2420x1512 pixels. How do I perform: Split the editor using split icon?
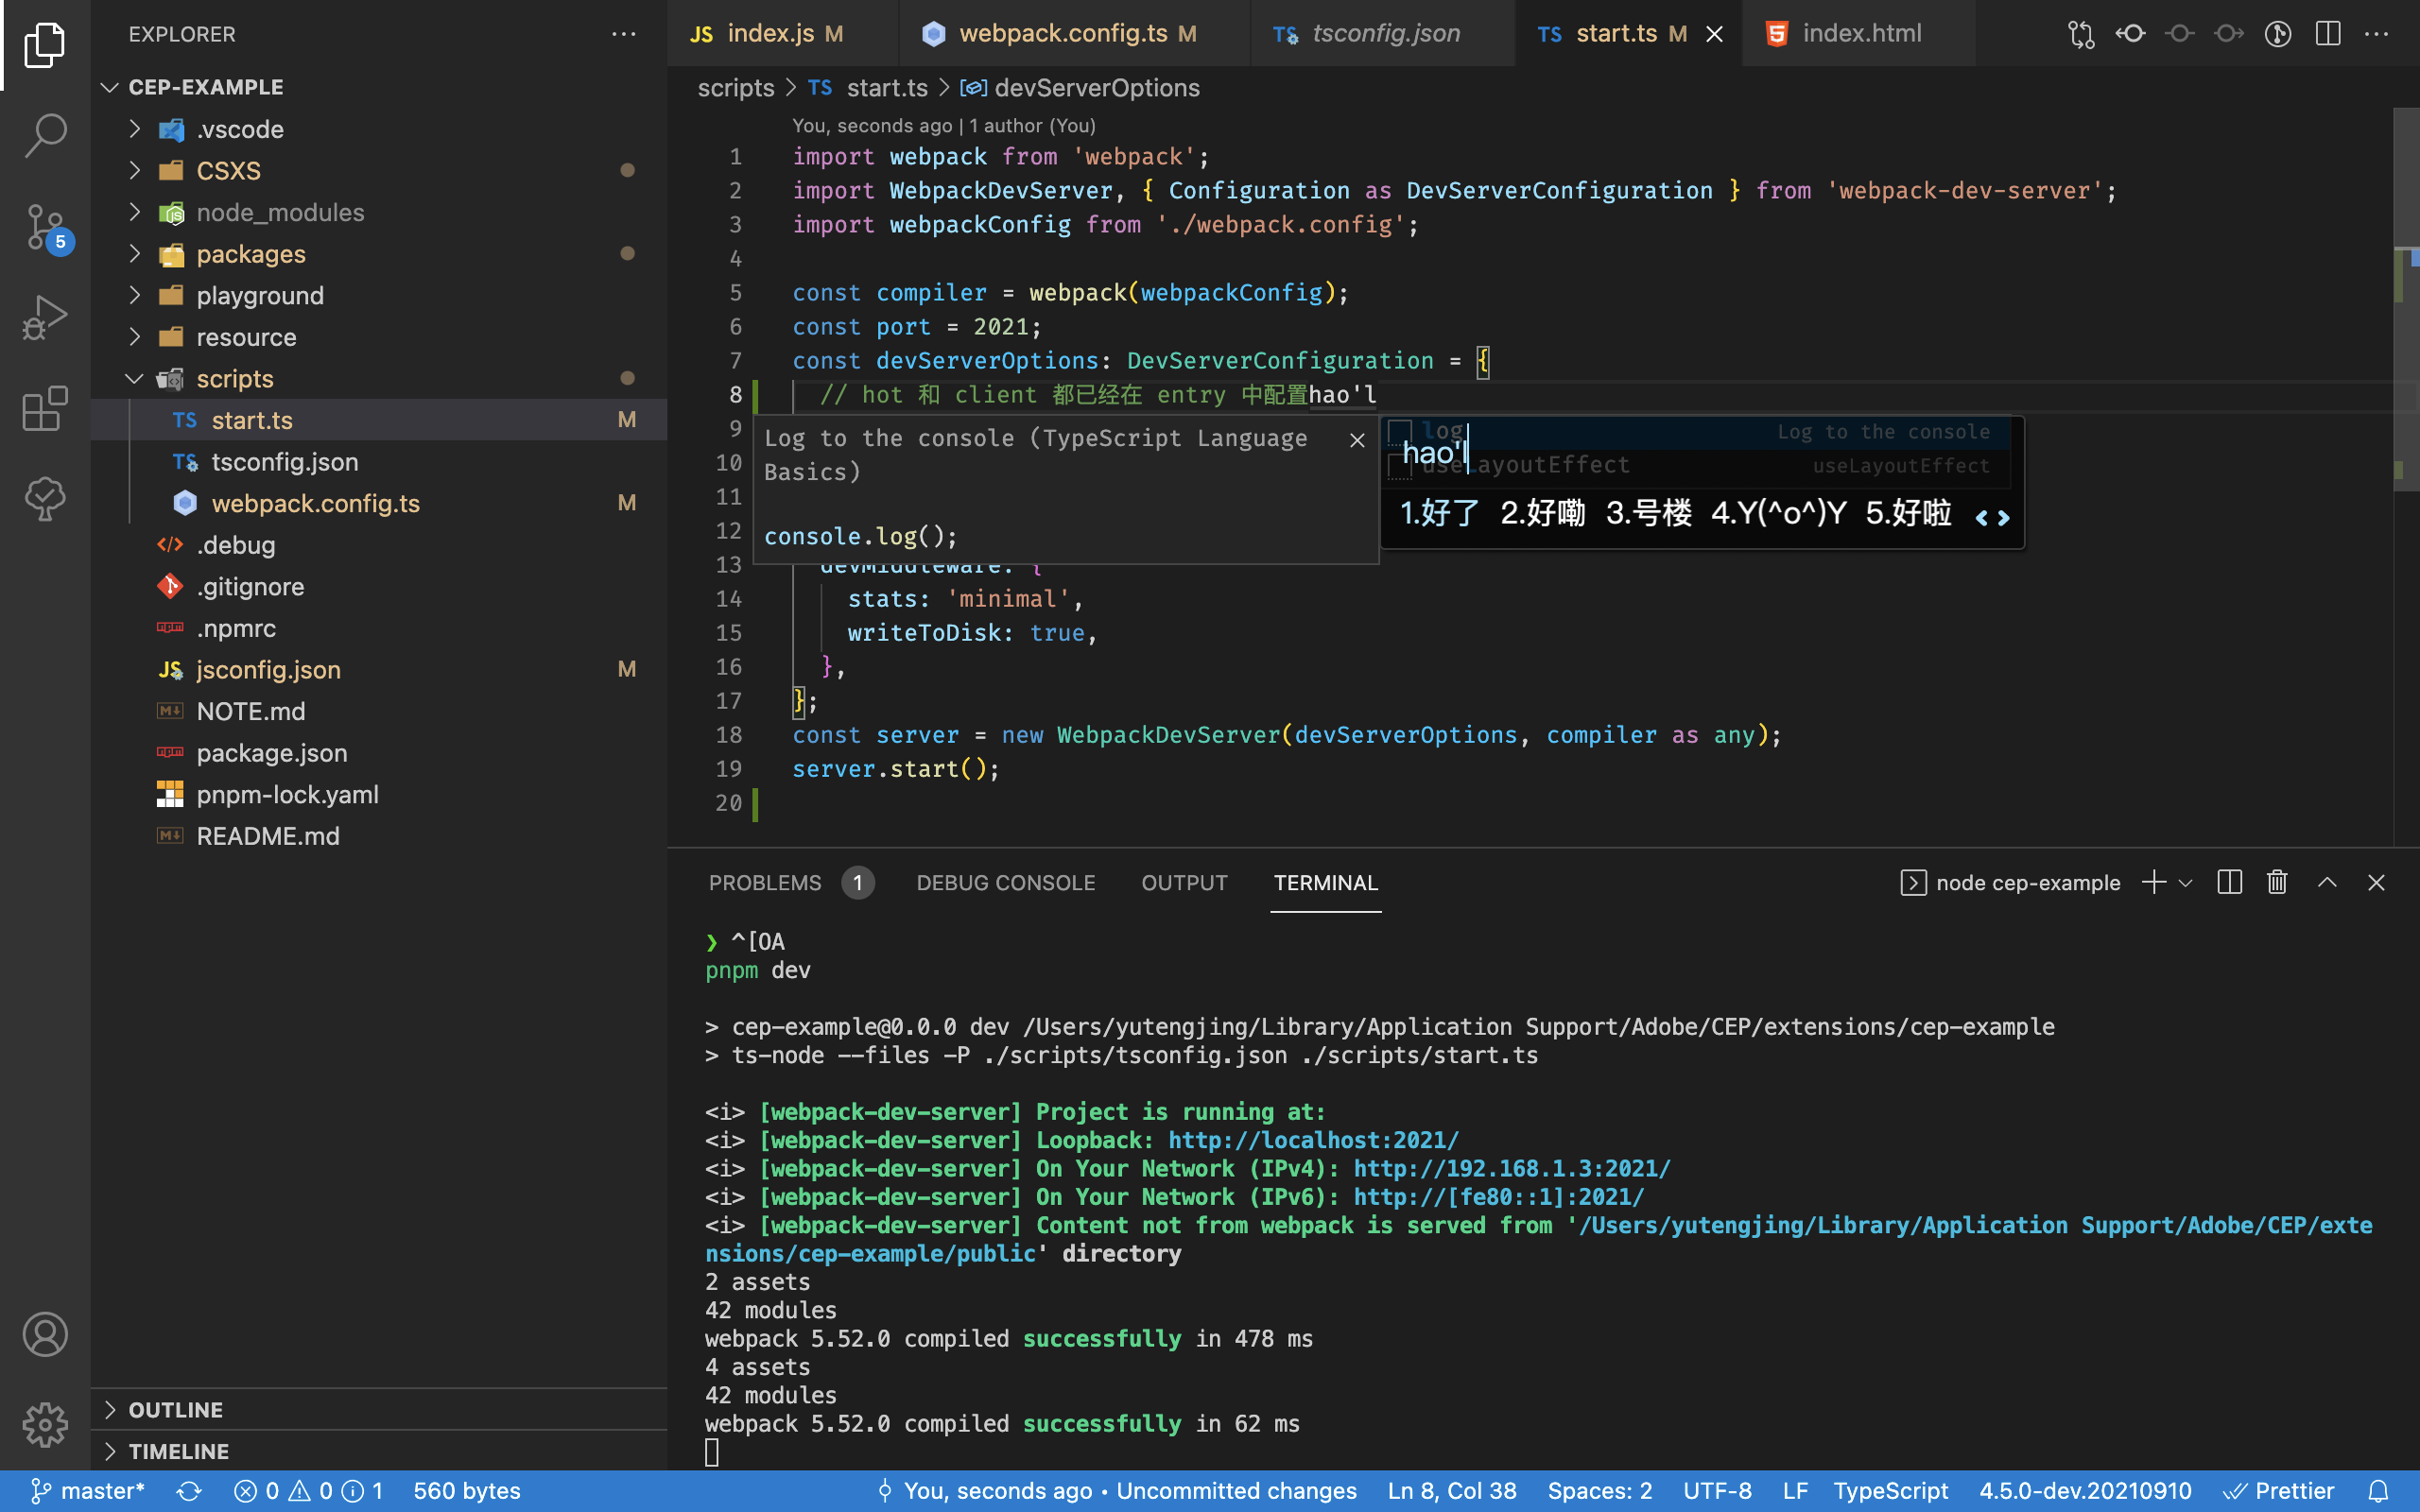tap(2328, 33)
